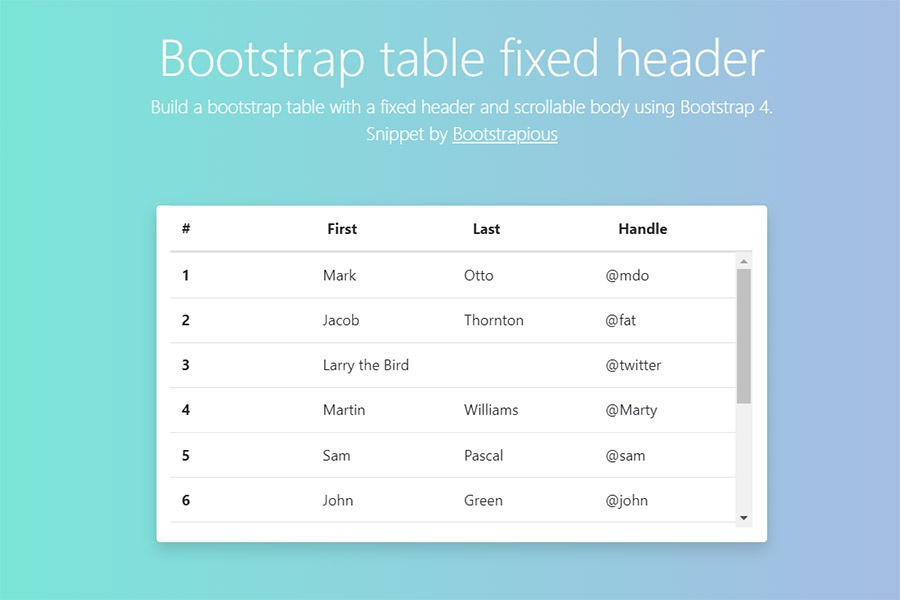
Task: Click the "@twitter" handle cell
Action: (x=633, y=365)
